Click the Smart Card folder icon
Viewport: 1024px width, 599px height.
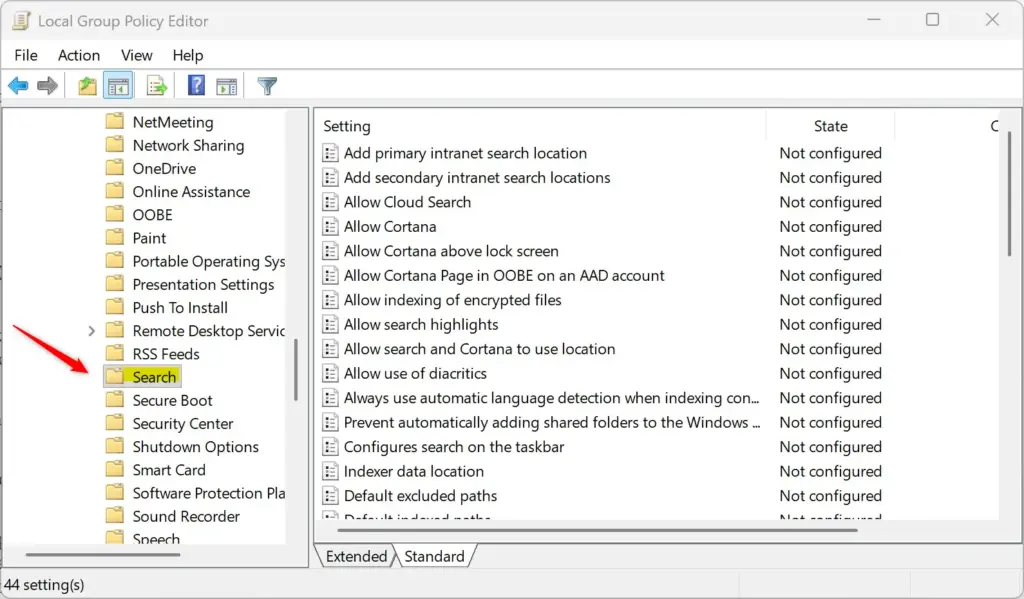[115, 469]
